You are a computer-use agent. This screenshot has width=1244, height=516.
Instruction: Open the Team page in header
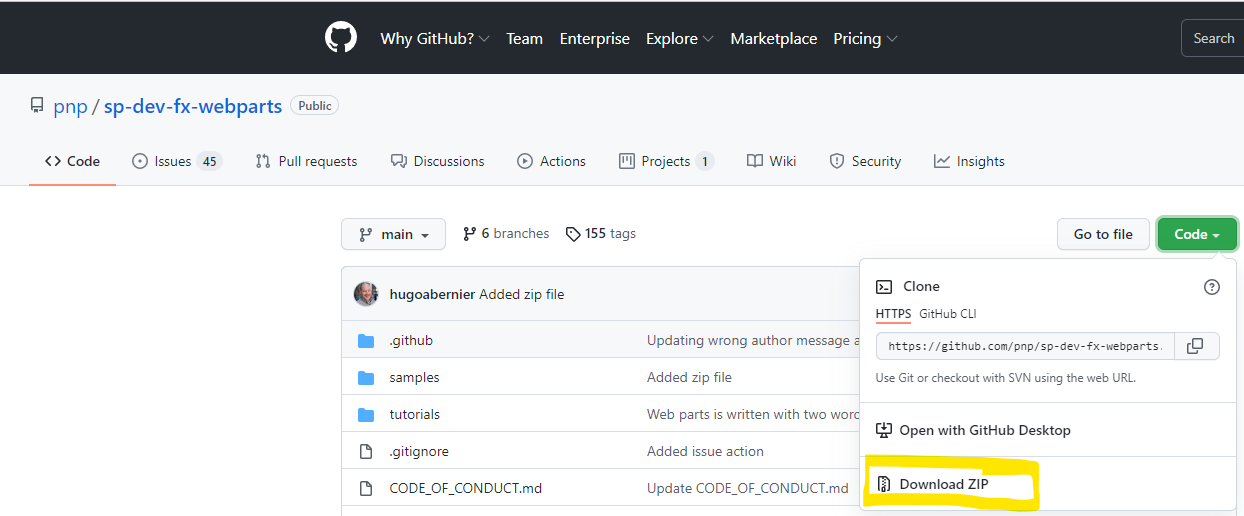(524, 39)
